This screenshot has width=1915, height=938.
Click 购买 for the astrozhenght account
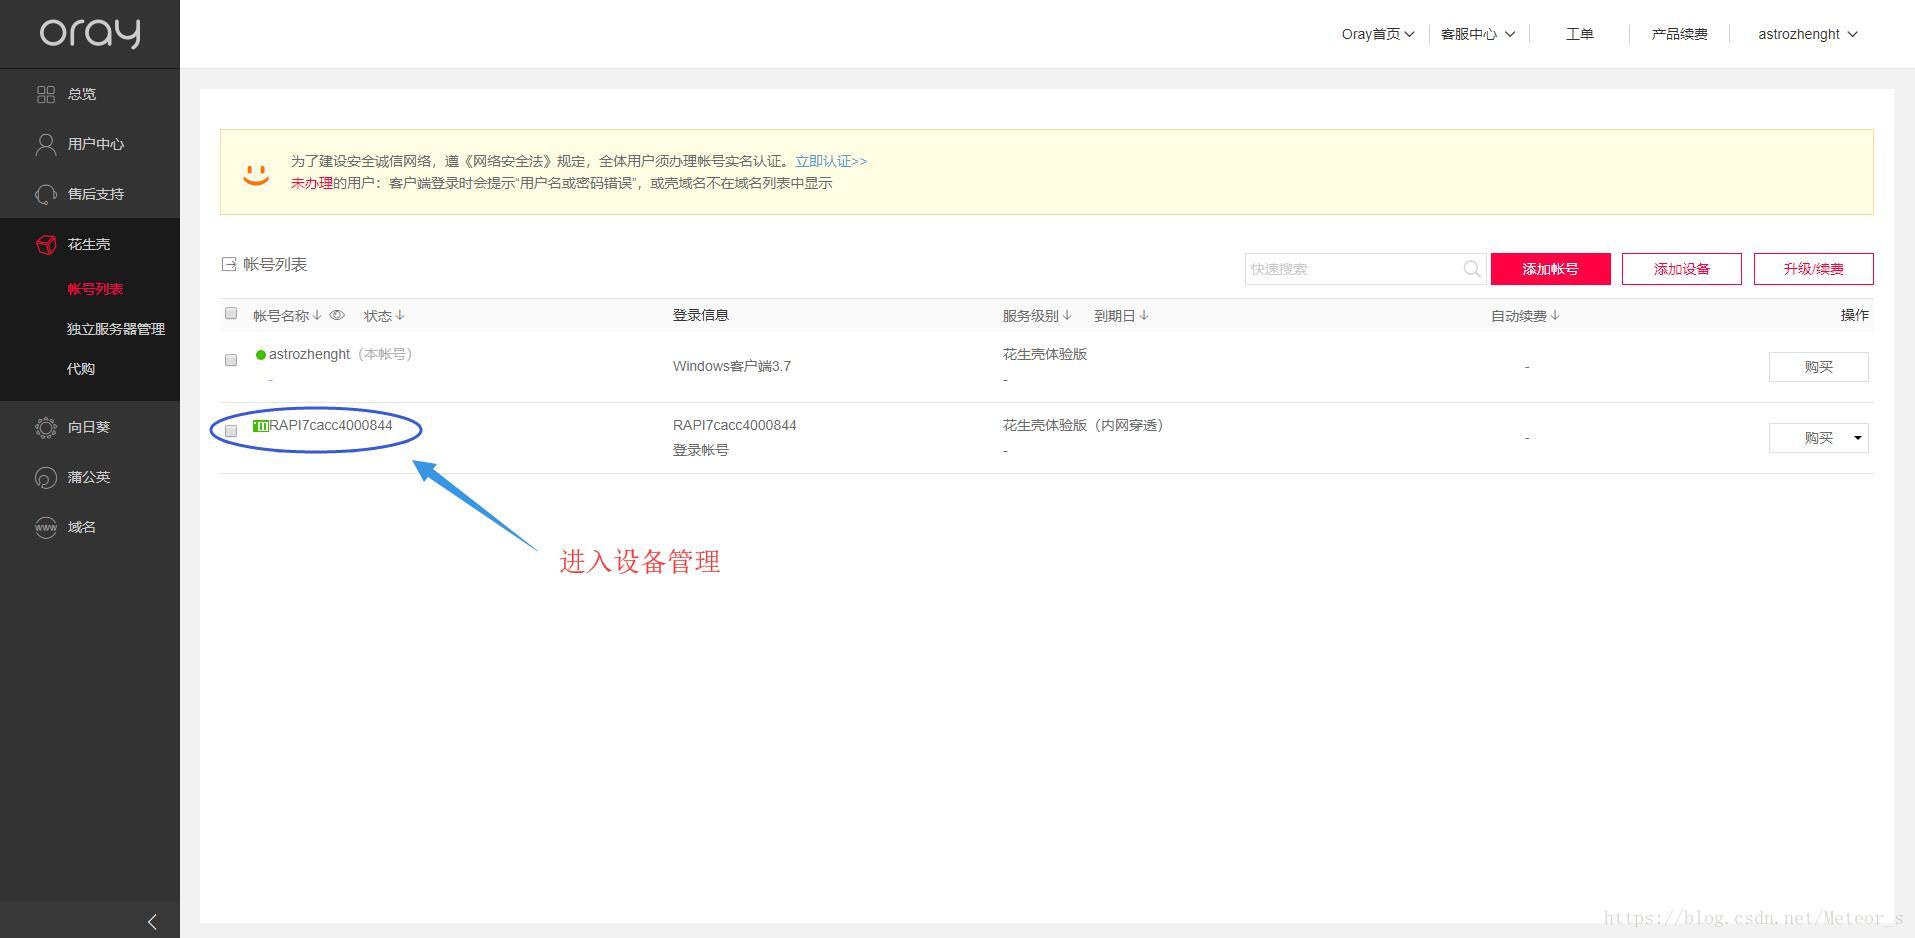1818,367
